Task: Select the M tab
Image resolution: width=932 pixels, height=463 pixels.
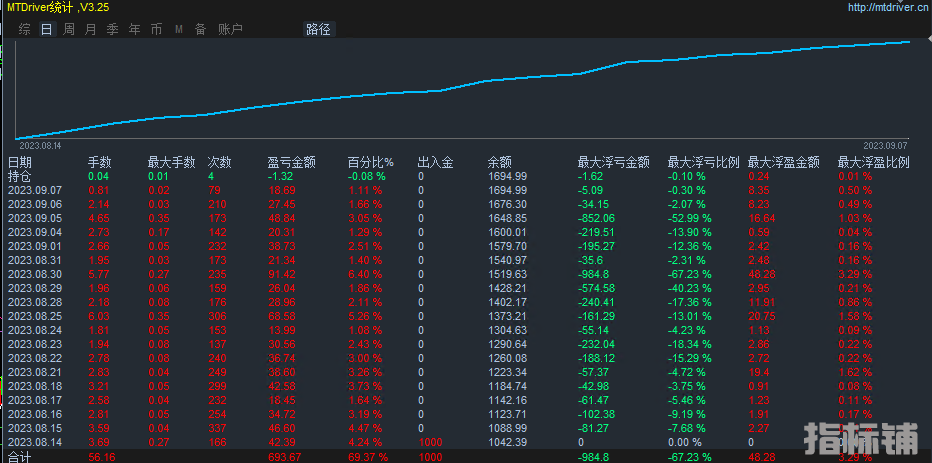Action: pyautogui.click(x=178, y=29)
